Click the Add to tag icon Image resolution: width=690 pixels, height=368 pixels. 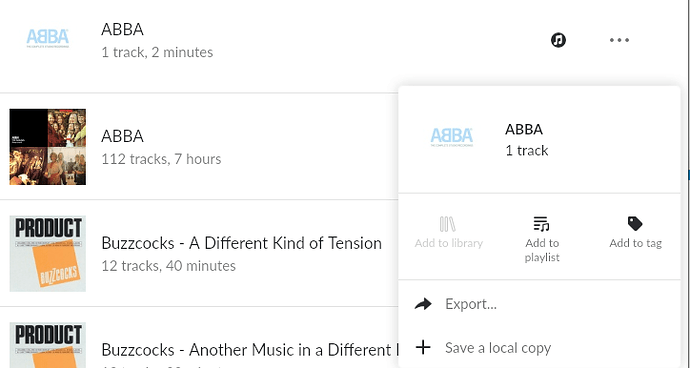pyautogui.click(x=635, y=224)
